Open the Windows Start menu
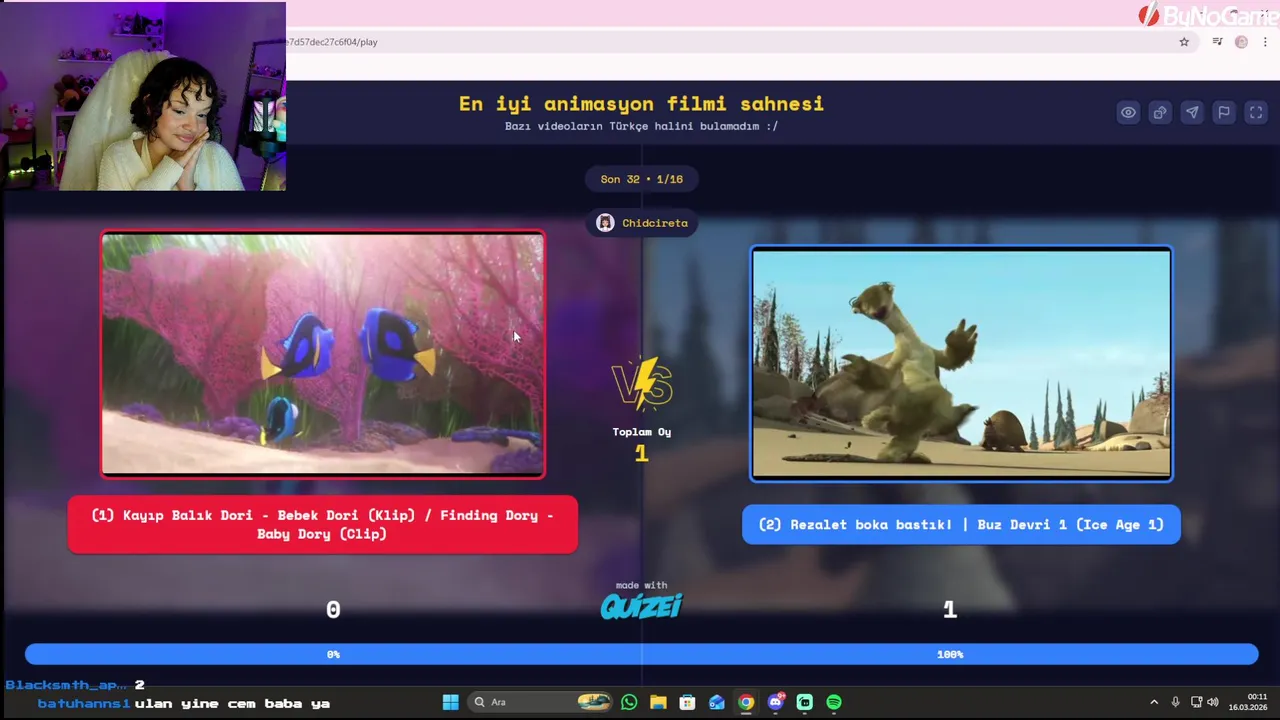The height and width of the screenshot is (720, 1280). click(450, 702)
